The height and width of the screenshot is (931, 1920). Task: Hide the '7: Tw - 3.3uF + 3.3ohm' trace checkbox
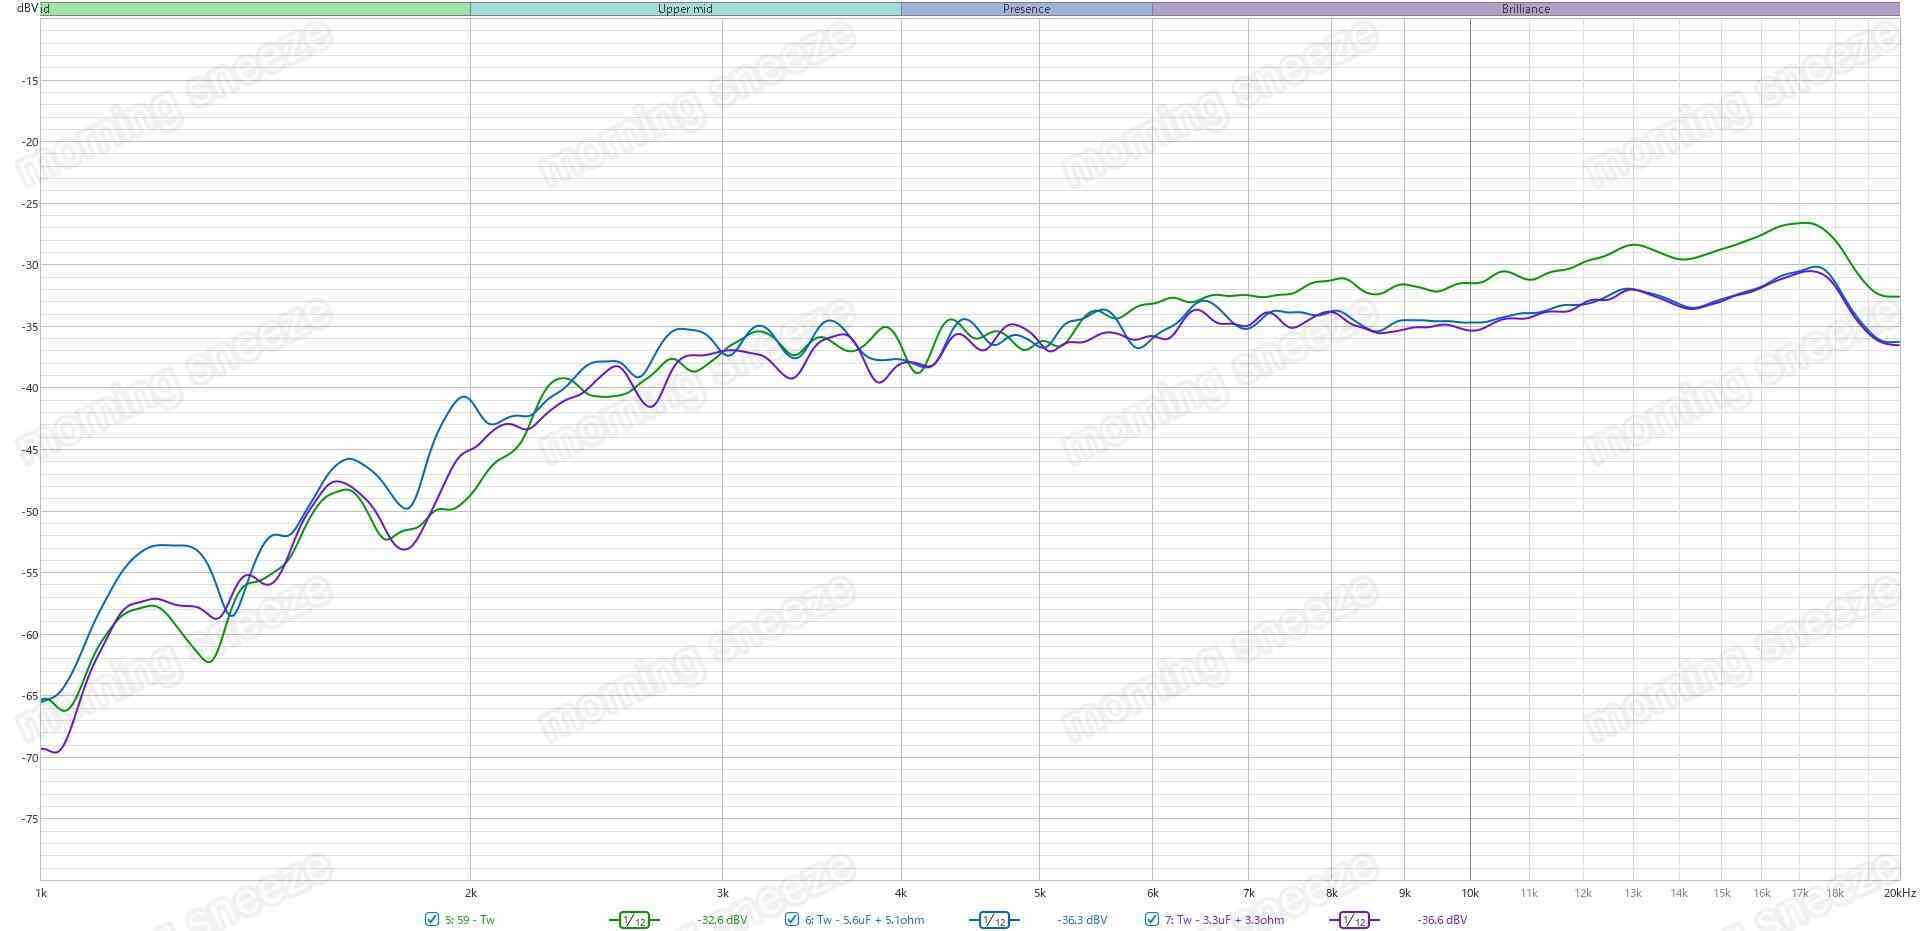coord(1152,920)
